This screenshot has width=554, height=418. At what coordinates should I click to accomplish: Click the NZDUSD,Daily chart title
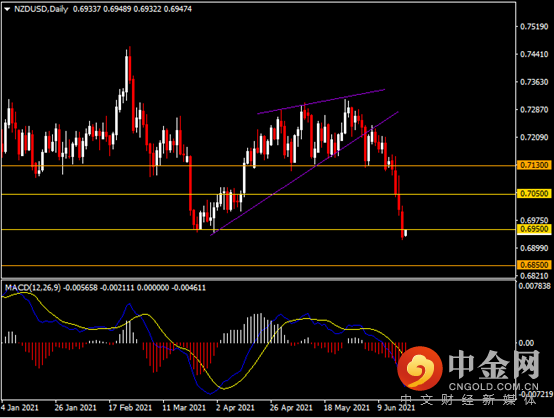click(41, 9)
